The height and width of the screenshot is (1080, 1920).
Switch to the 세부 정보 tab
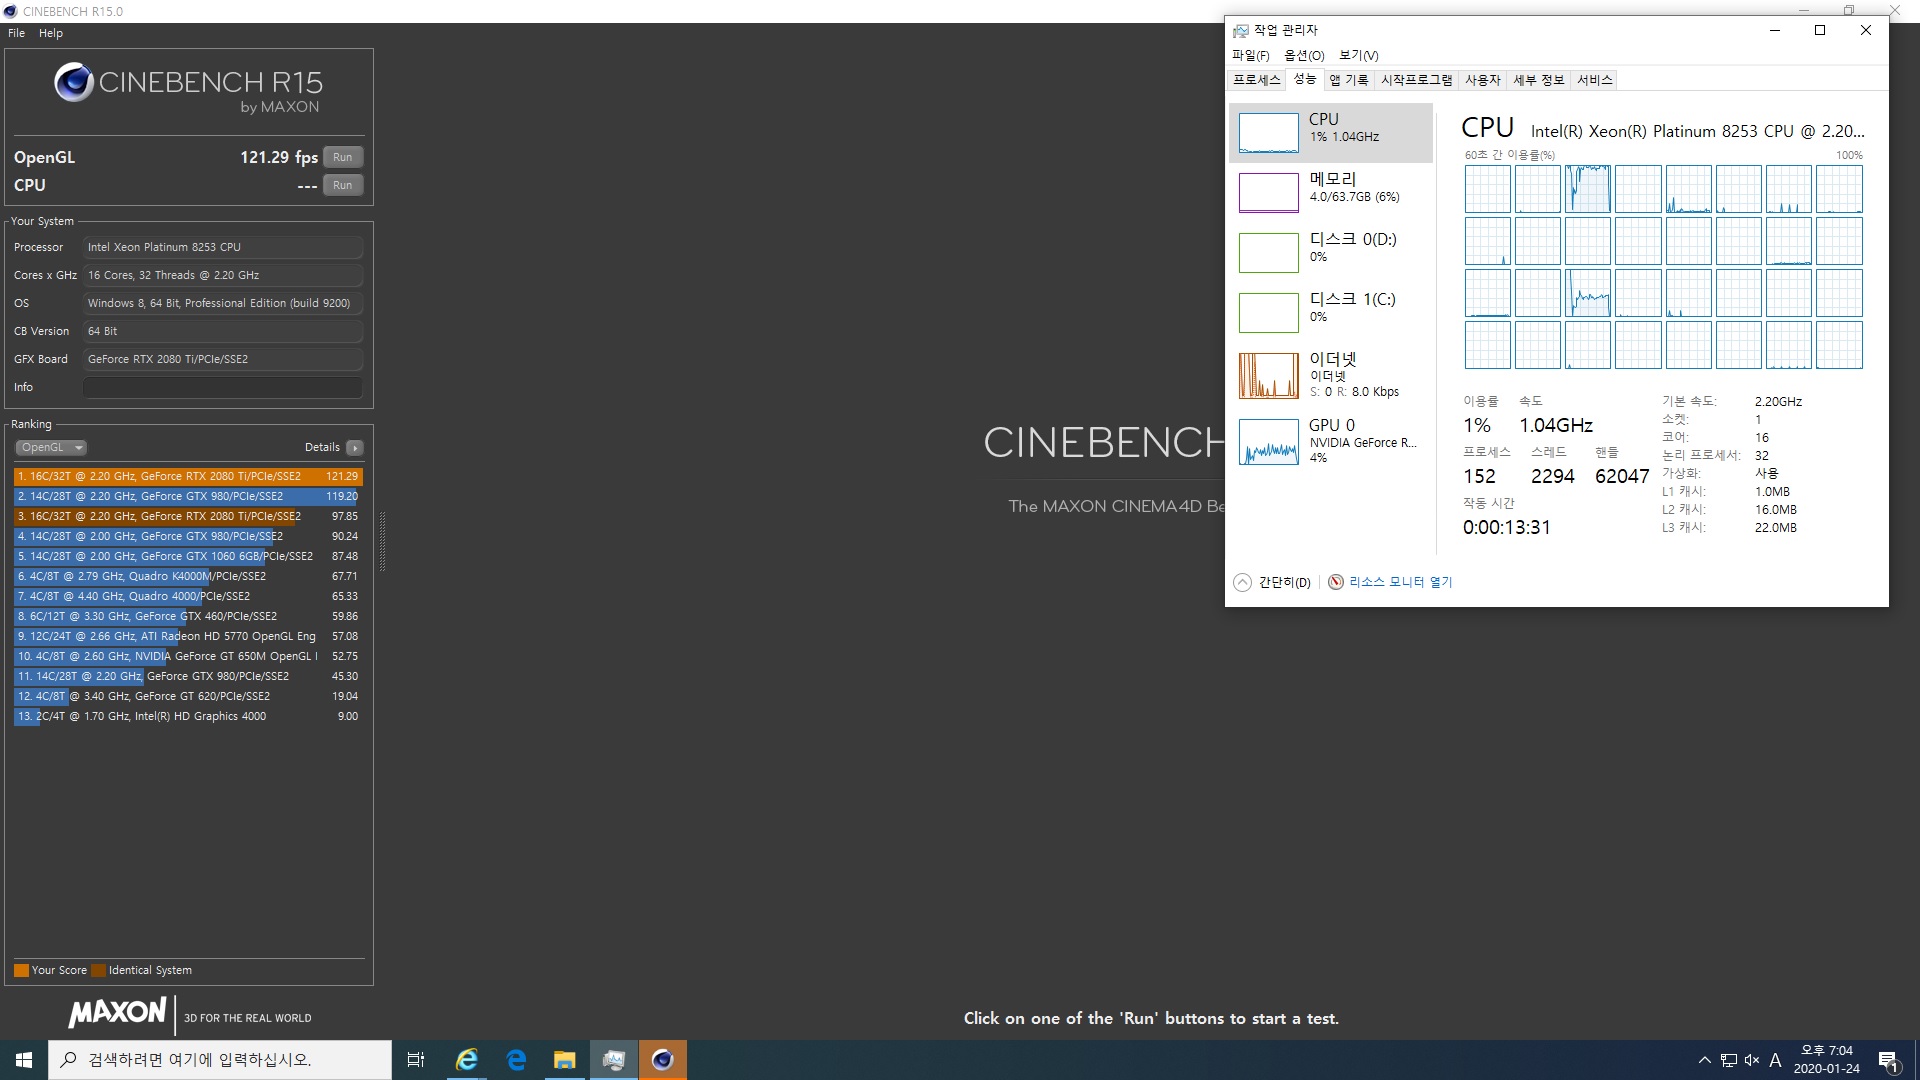[1538, 80]
